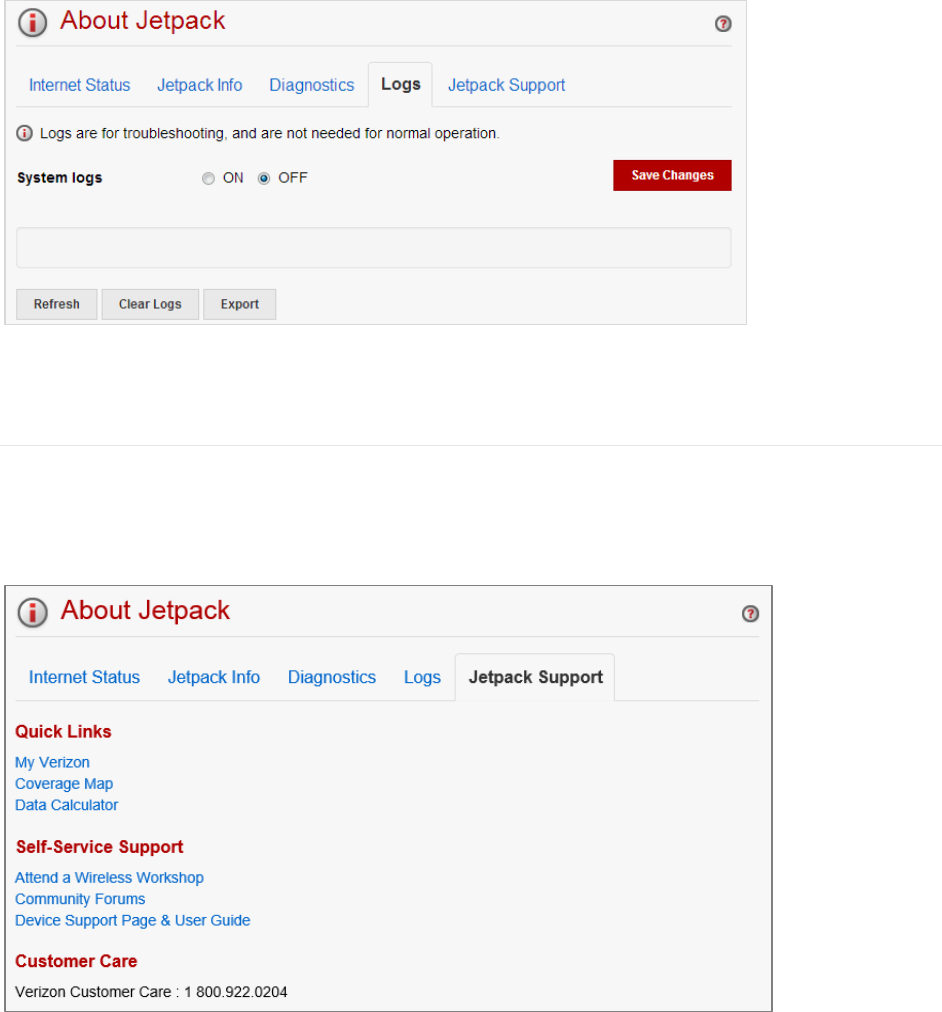The height and width of the screenshot is (1012, 942).
Task: Open Jetpack Info tab in Support panel
Action: 214,677
